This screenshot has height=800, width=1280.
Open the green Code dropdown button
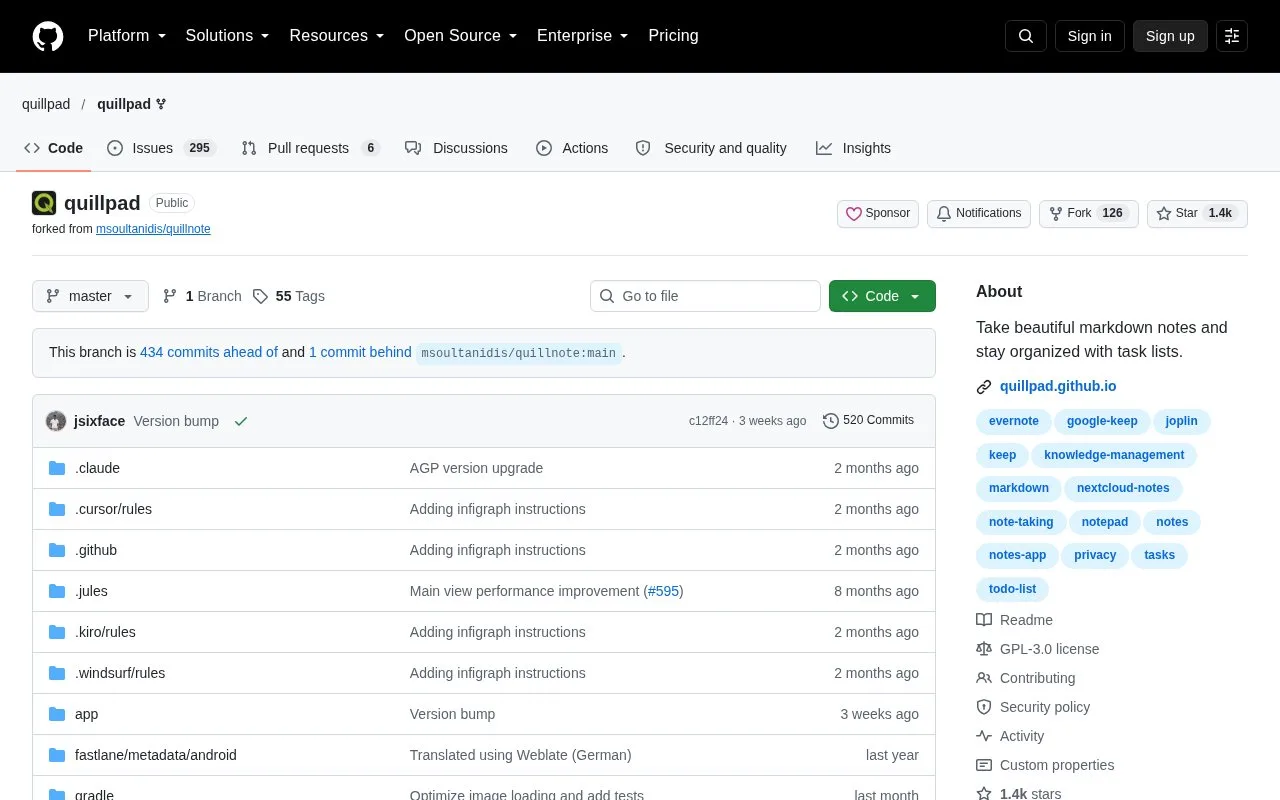[882, 296]
